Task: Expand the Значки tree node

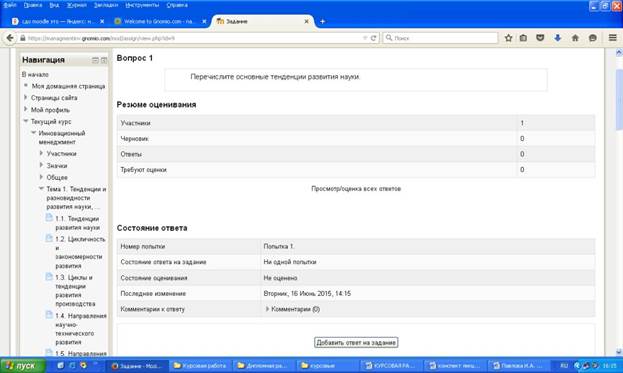Action: (x=41, y=165)
